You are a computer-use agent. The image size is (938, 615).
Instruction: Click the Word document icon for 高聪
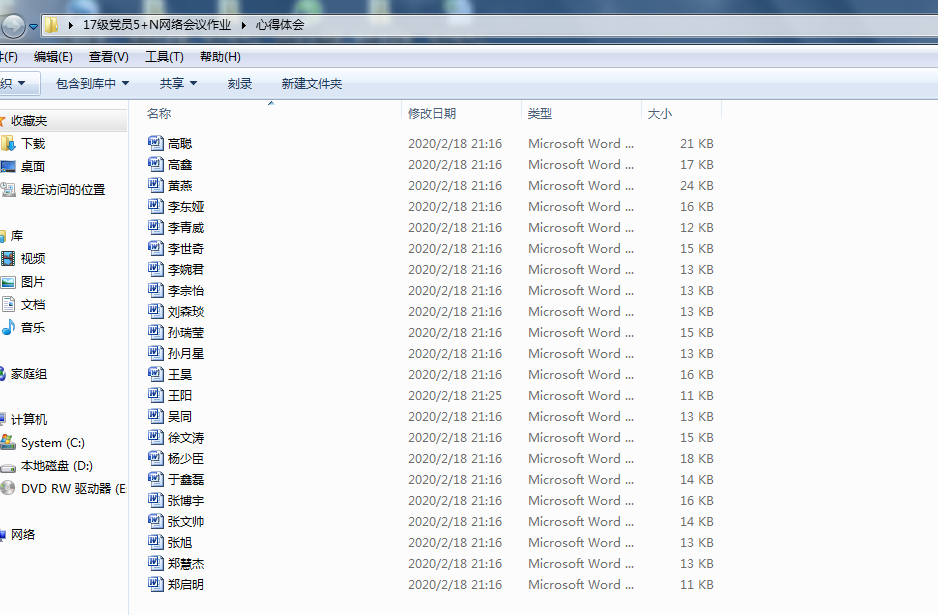155,143
